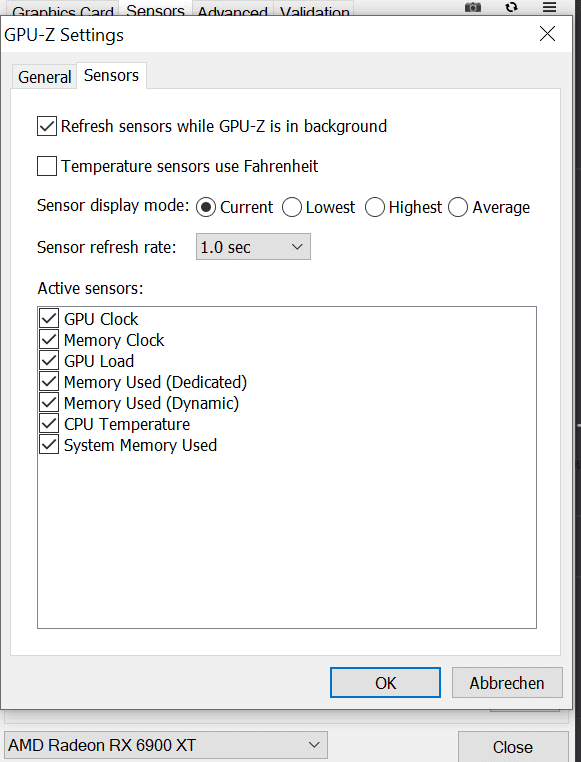Cancel settings with Abbrechen button

[507, 683]
